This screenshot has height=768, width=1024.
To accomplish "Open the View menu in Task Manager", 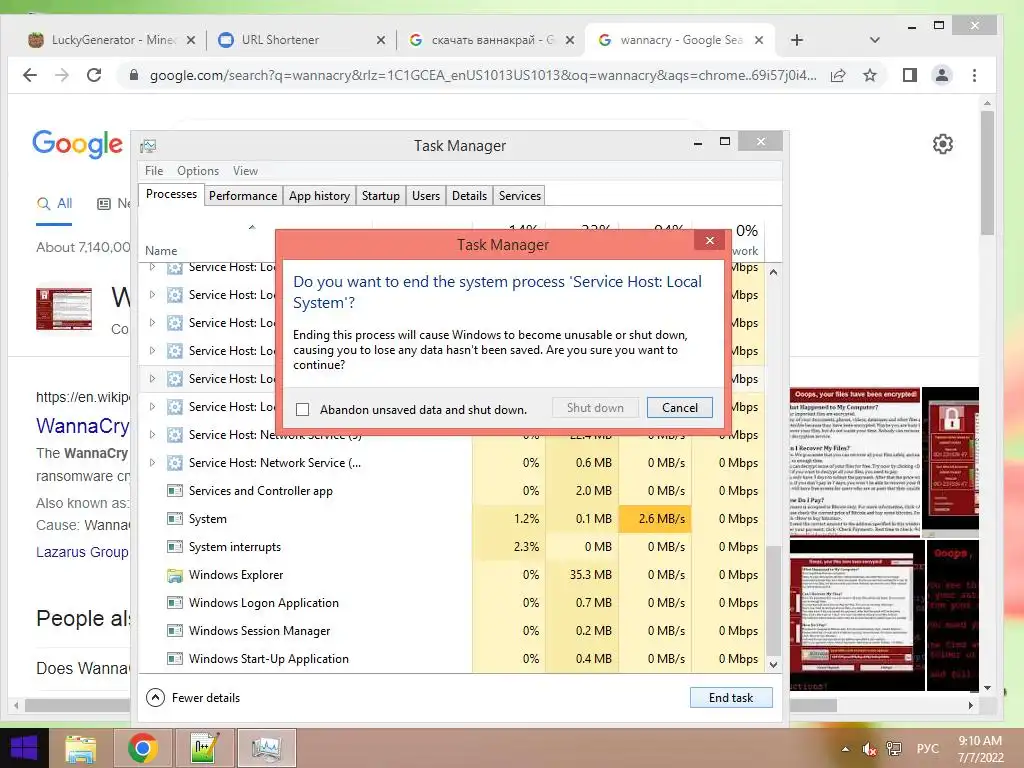I will pos(245,170).
